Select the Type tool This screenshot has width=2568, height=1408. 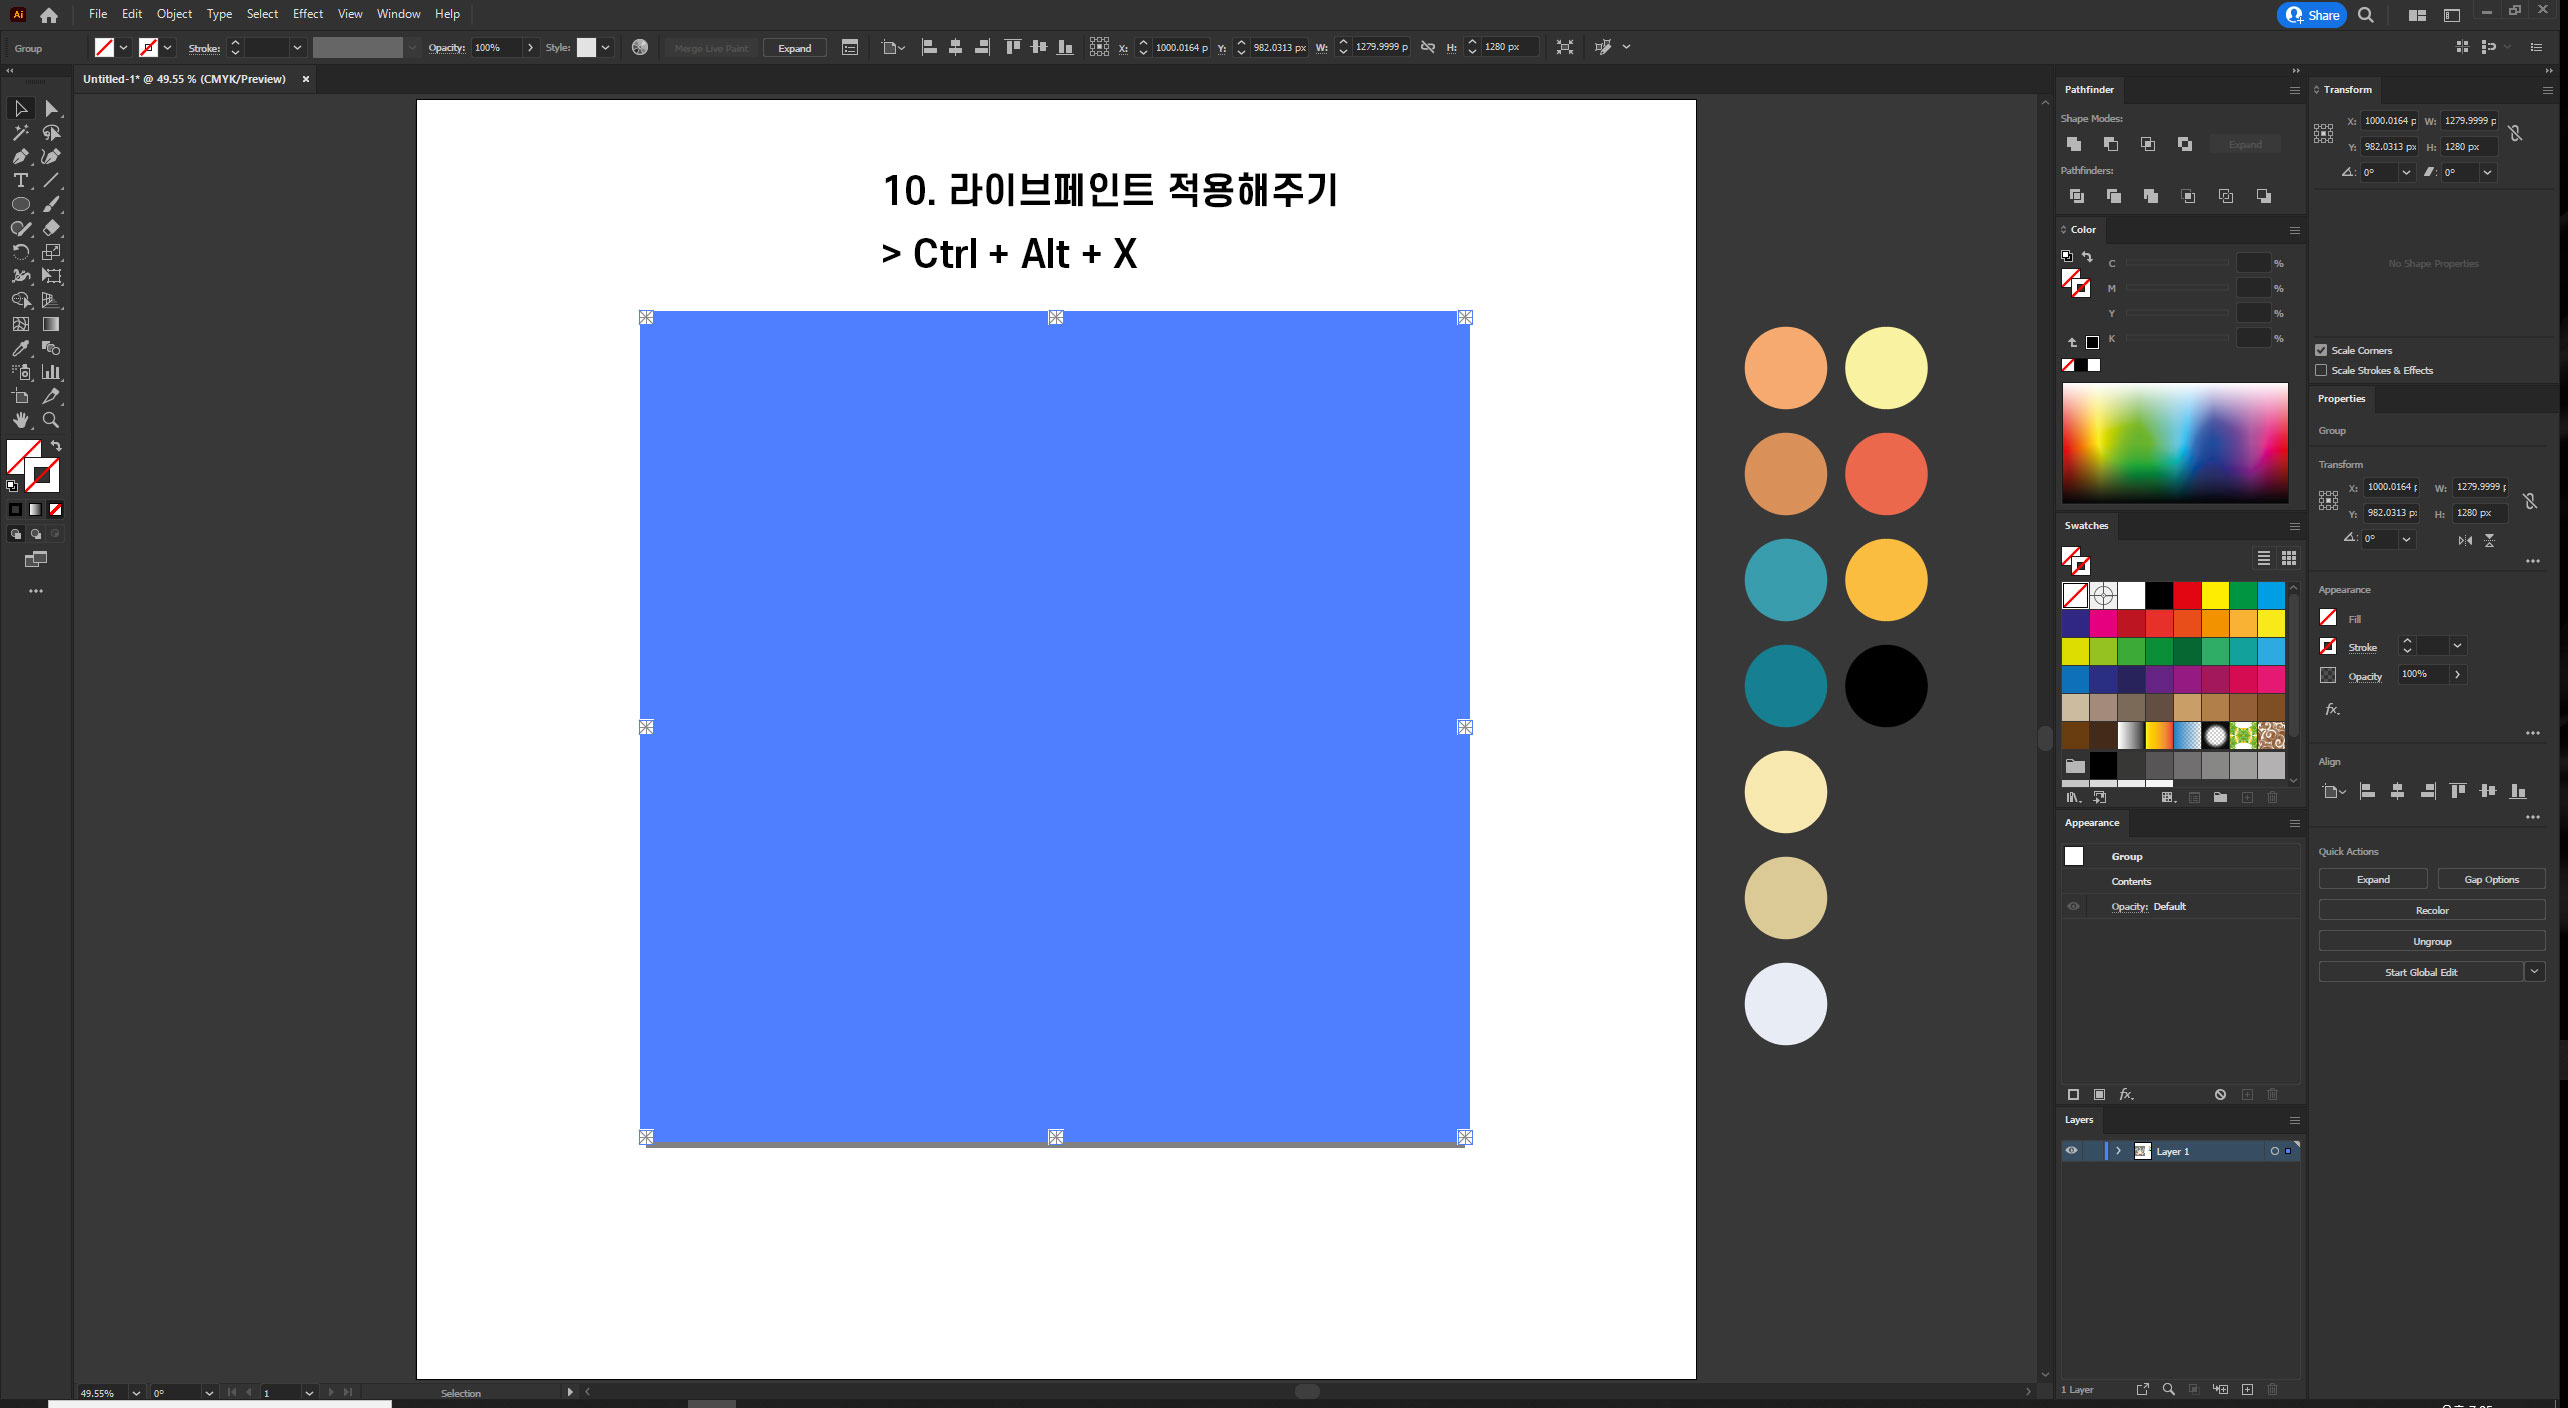(20, 180)
